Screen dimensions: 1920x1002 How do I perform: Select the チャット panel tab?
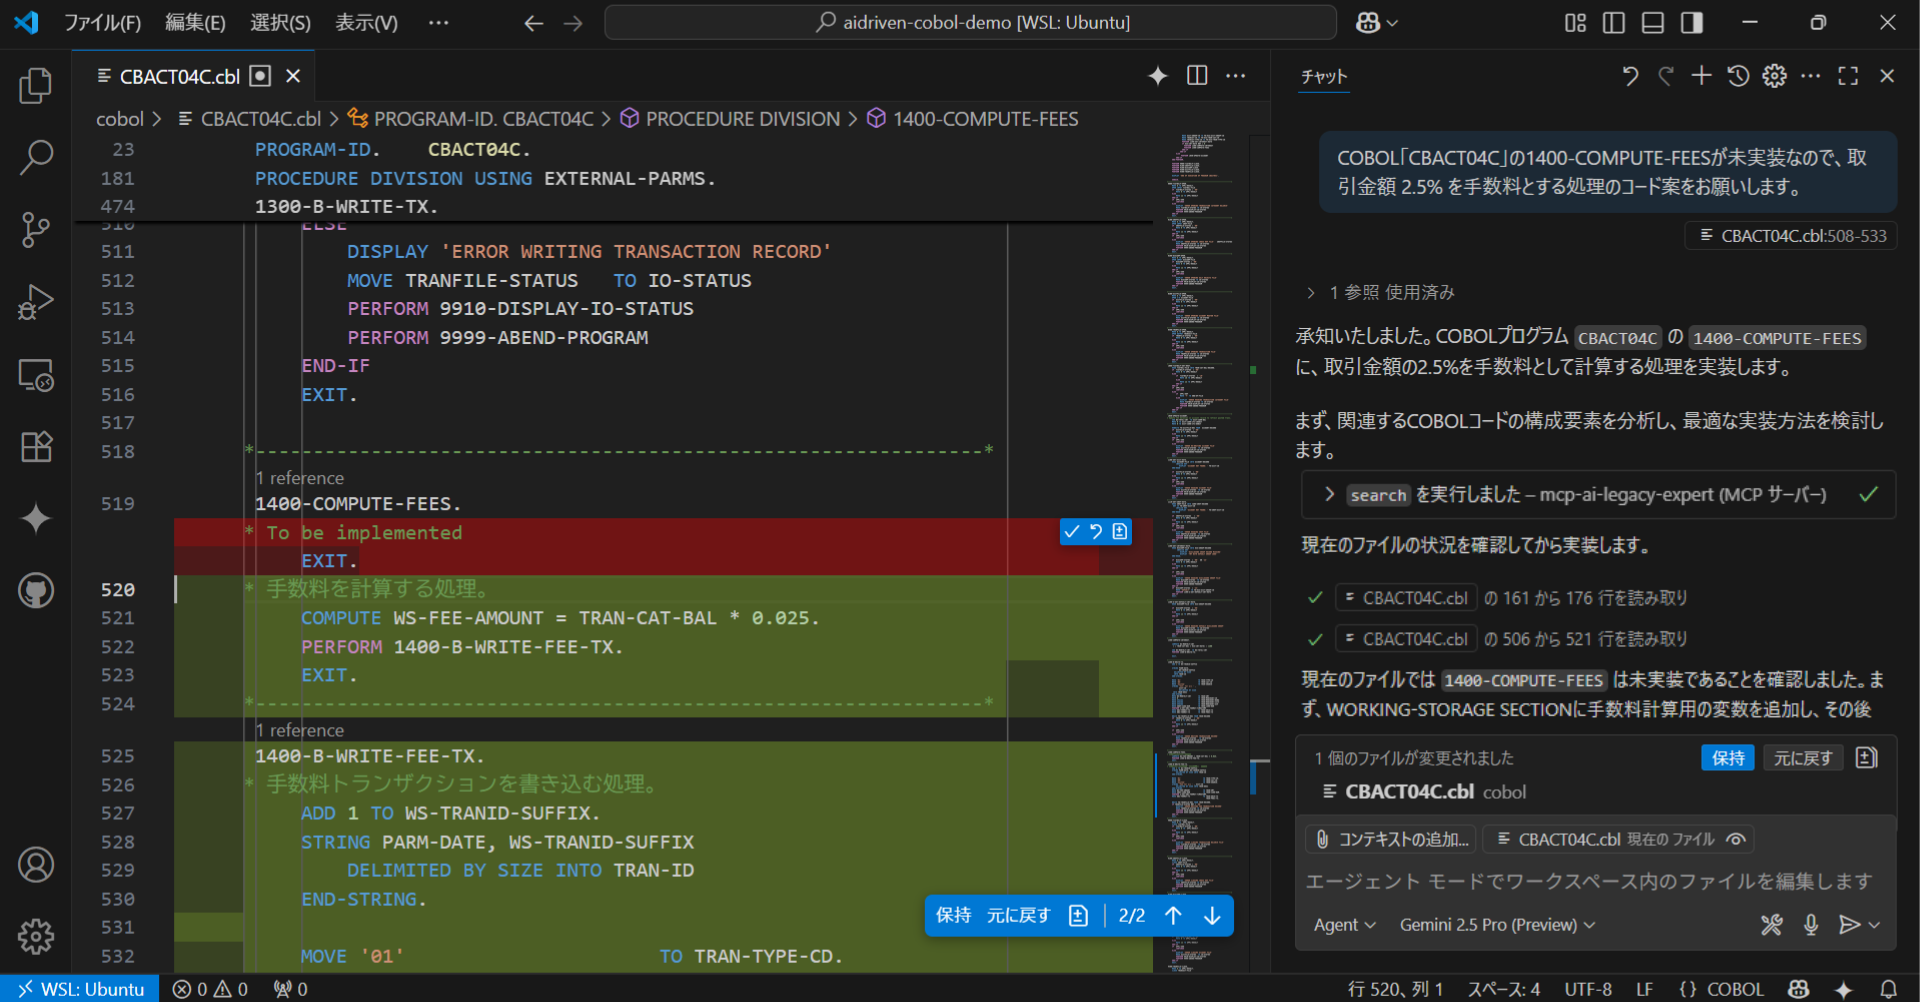(1324, 76)
